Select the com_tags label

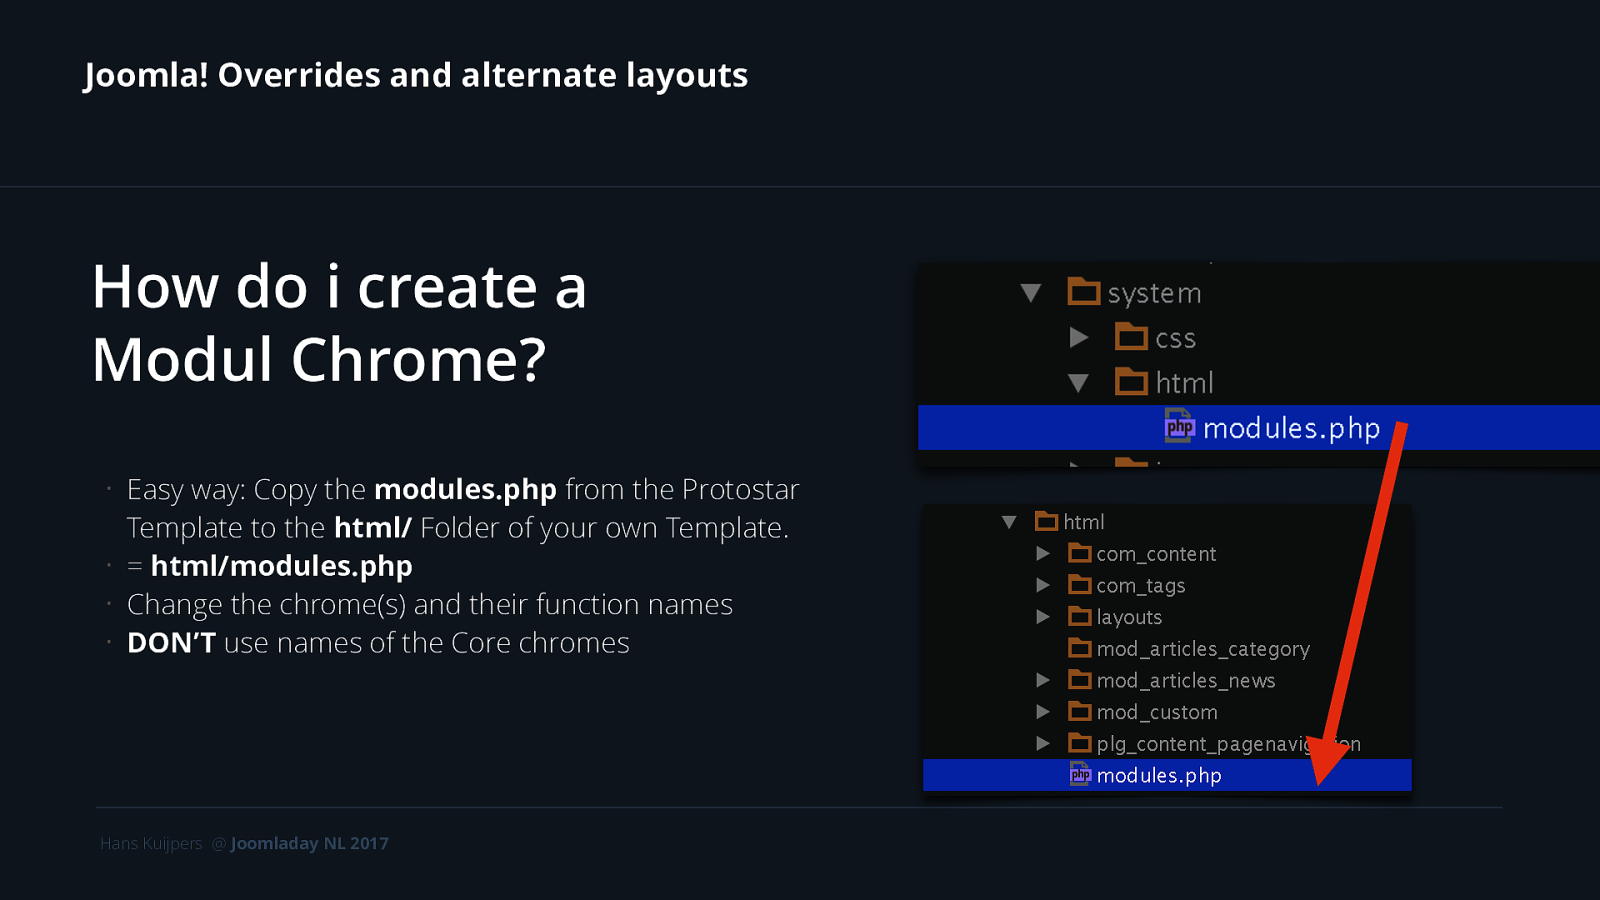pos(1141,586)
